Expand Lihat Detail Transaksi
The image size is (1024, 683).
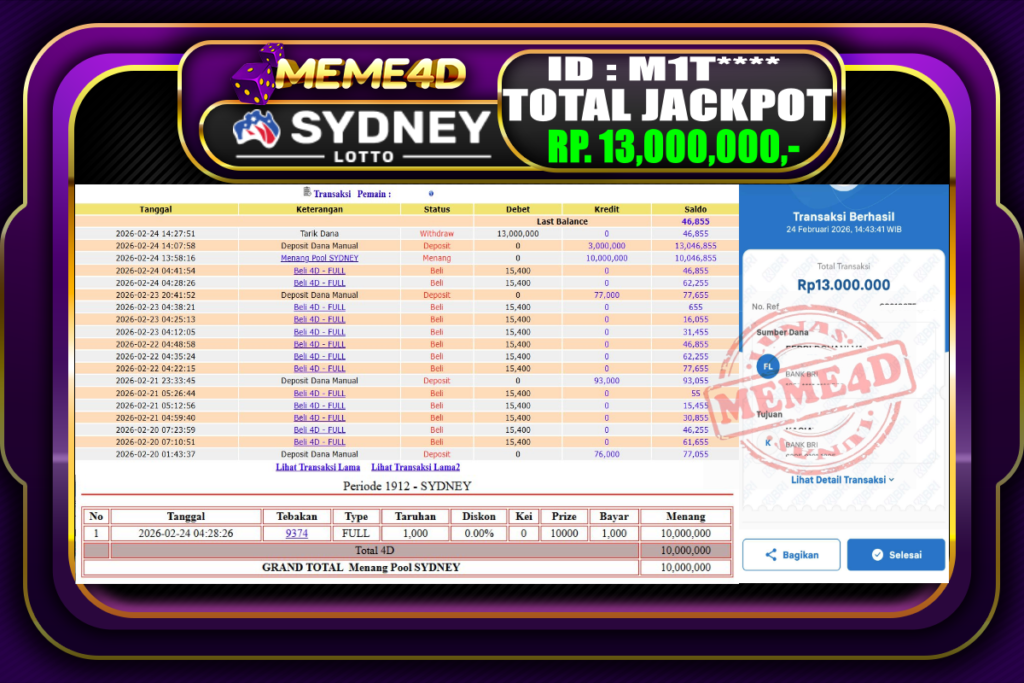click(843, 479)
